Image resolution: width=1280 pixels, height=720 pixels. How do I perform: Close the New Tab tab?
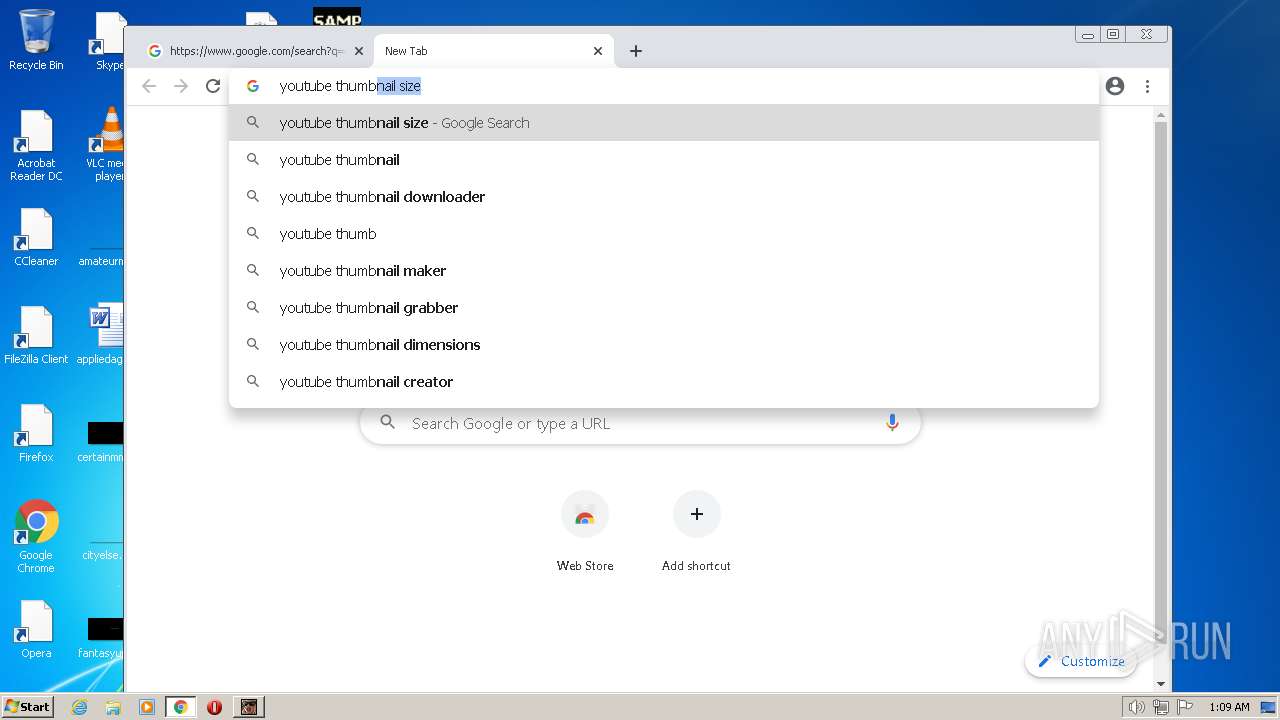598,51
